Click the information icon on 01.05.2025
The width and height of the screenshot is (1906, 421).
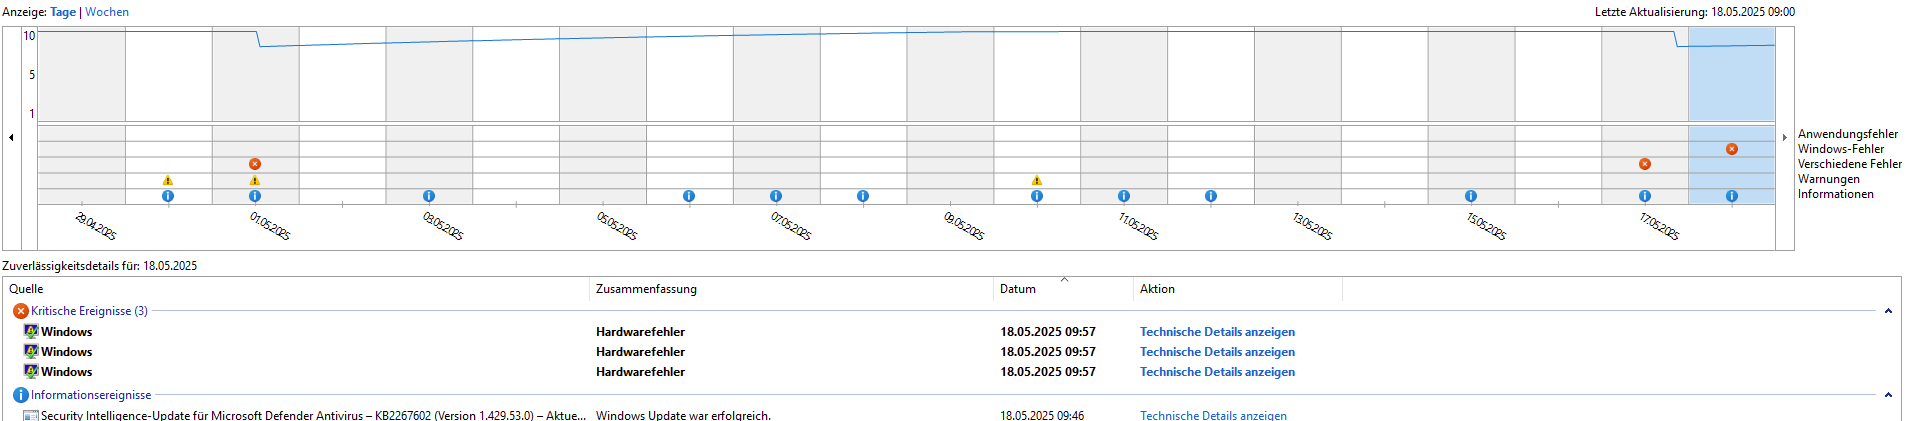point(255,196)
